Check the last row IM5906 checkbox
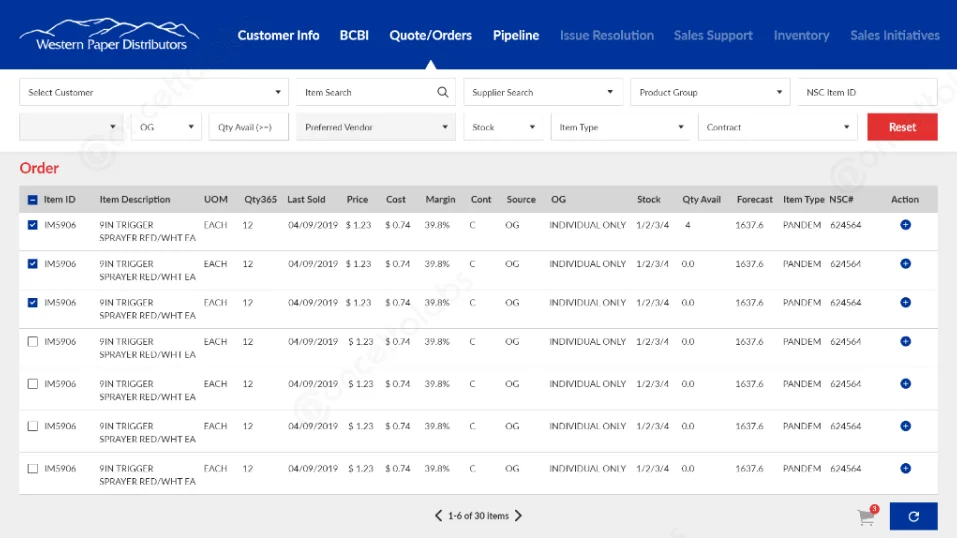The width and height of the screenshot is (957, 538). 33,468
